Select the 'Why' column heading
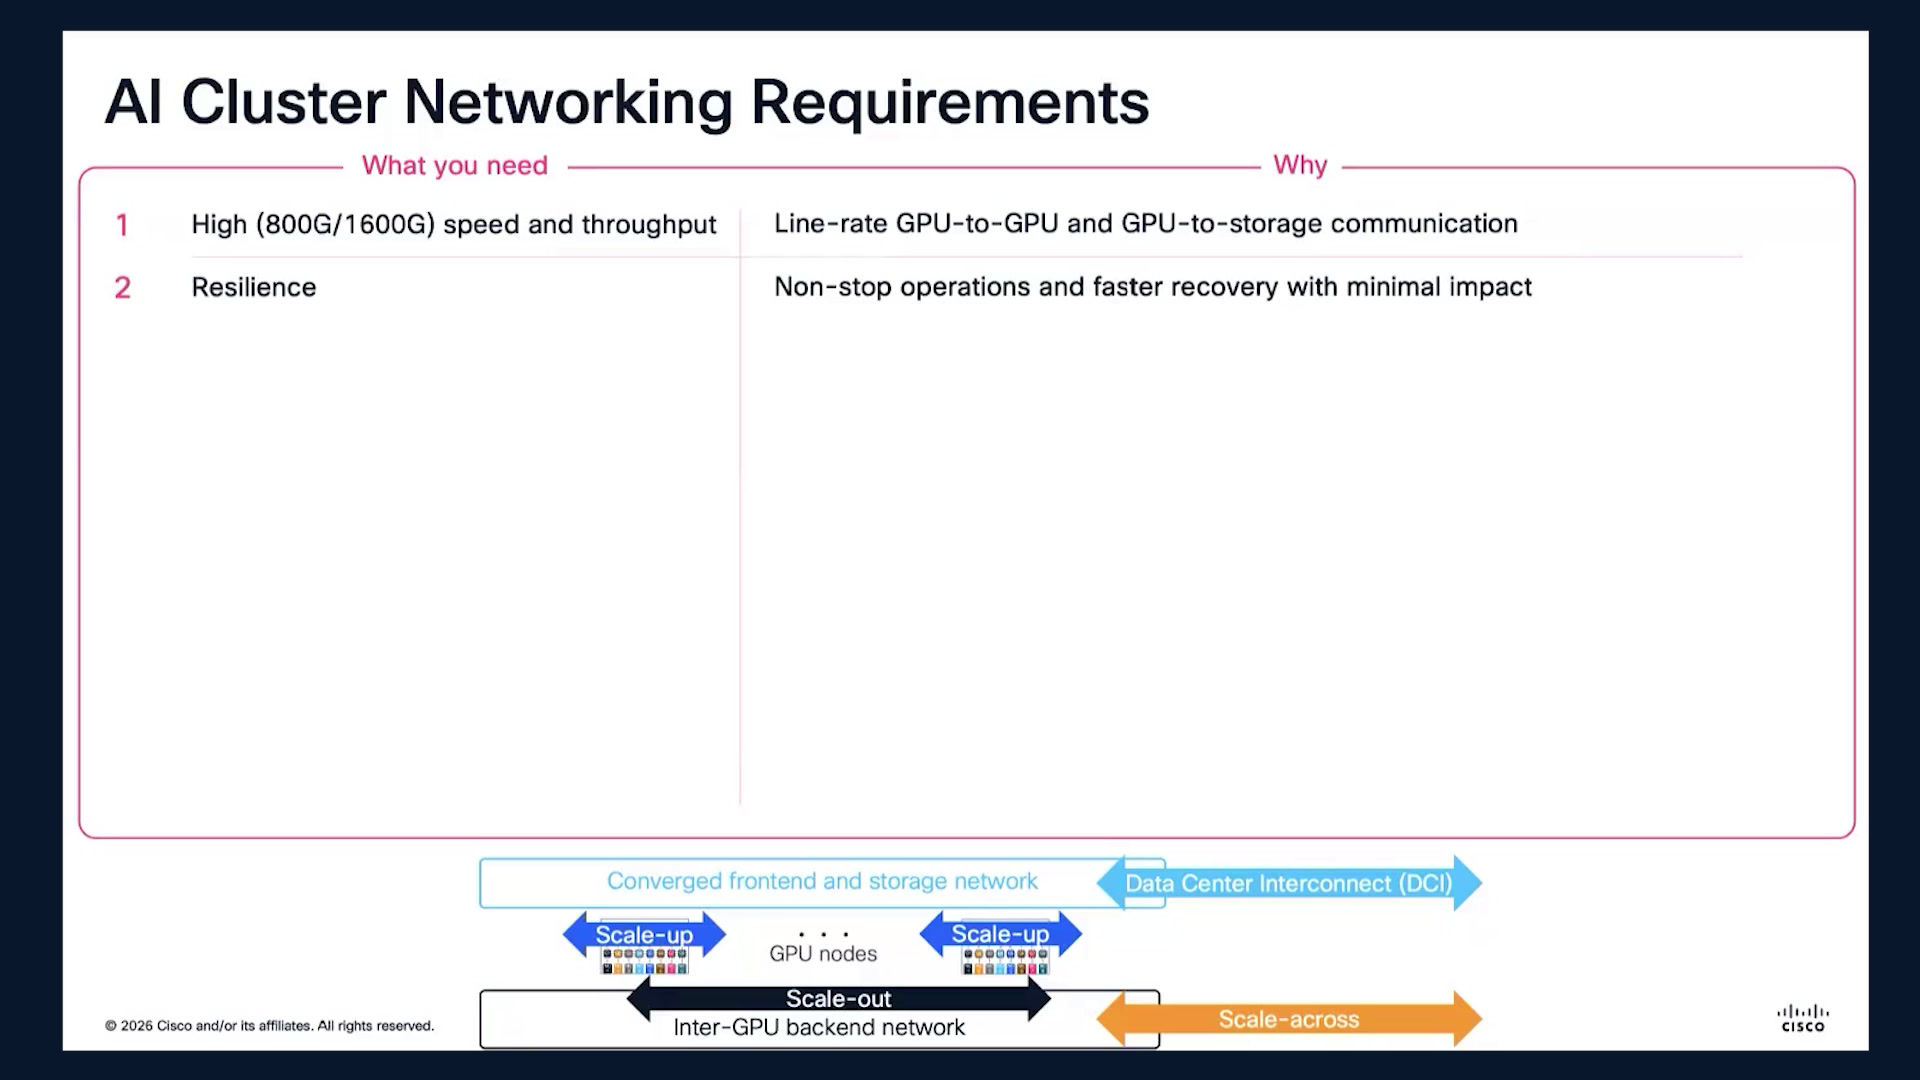This screenshot has height=1080, width=1920. point(1300,164)
